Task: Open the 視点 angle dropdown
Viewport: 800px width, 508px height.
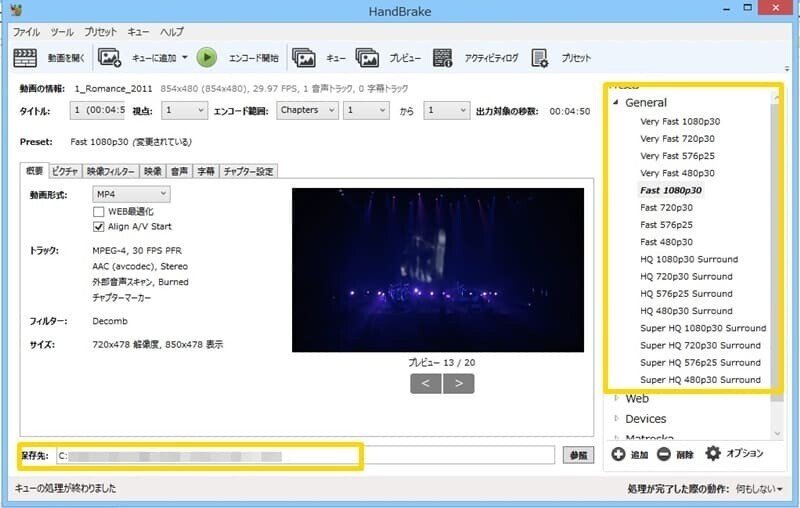Action: 184,110
